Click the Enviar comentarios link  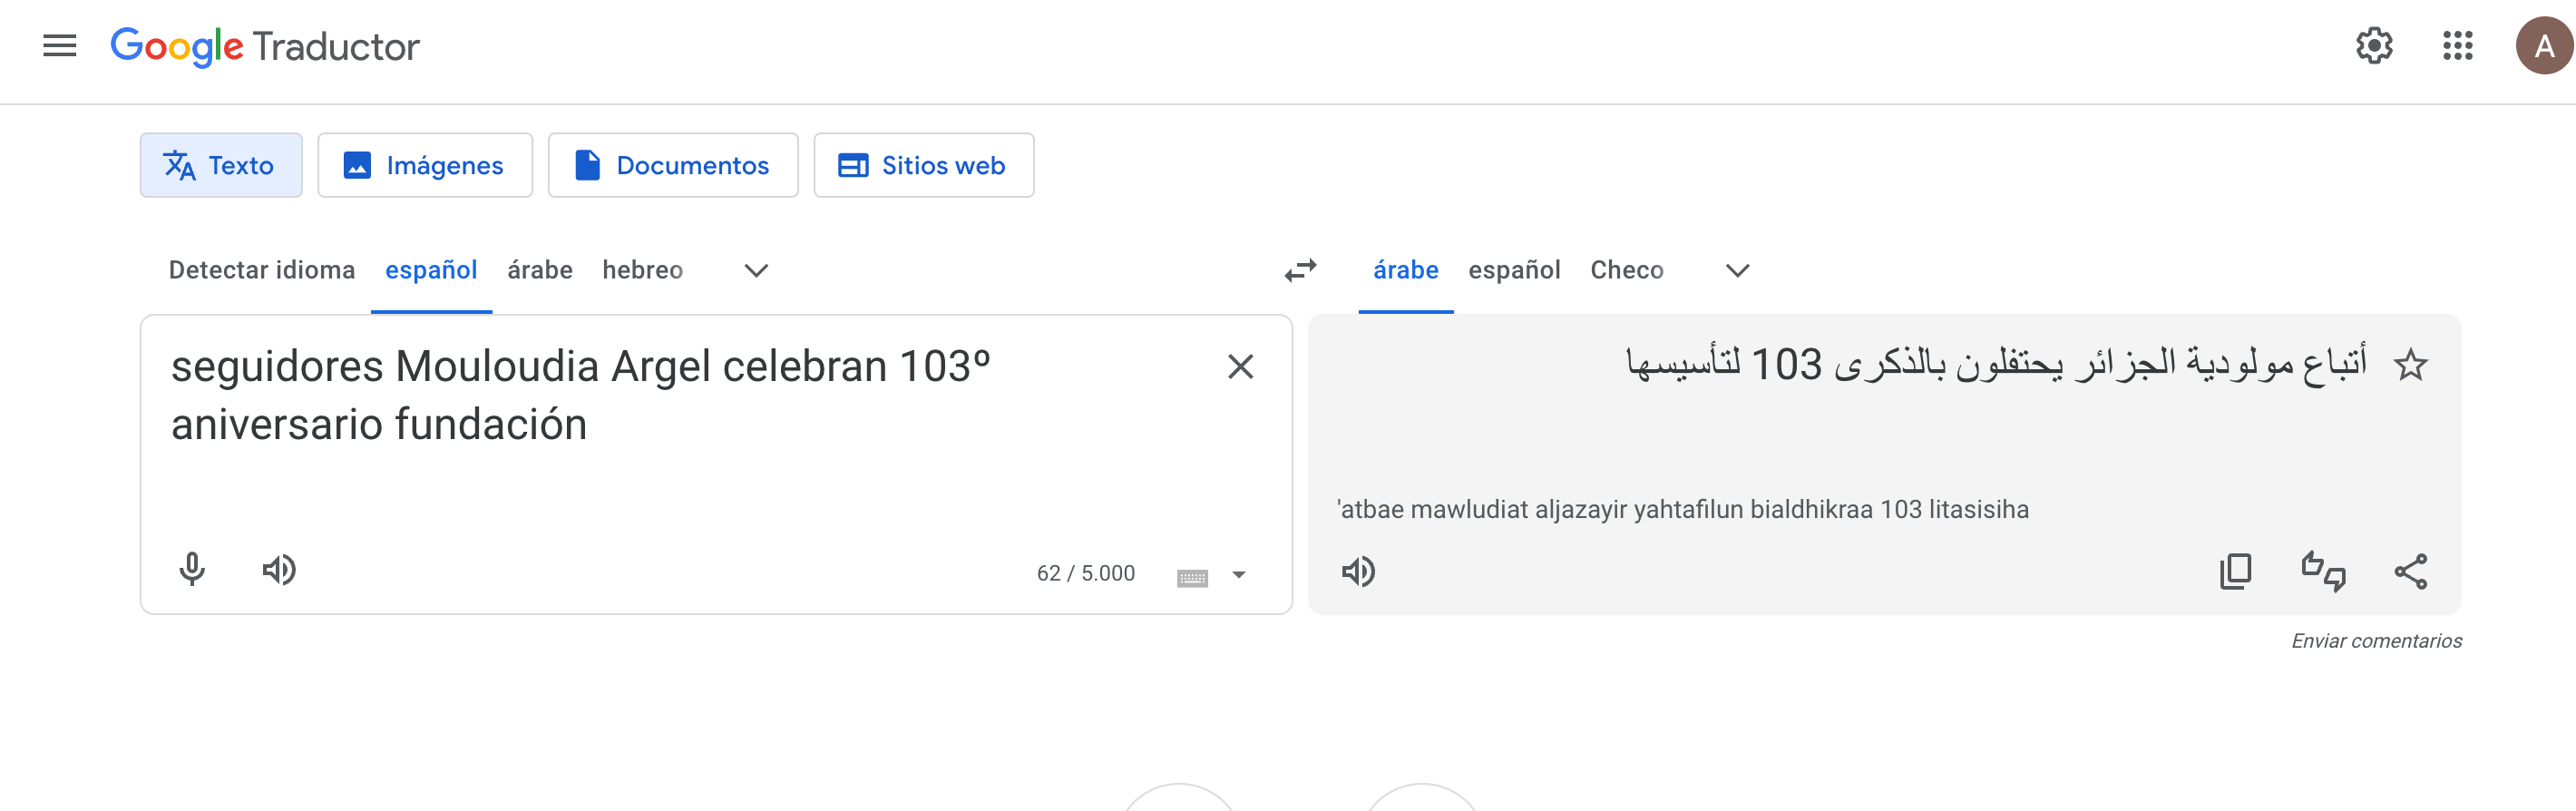click(x=2376, y=641)
